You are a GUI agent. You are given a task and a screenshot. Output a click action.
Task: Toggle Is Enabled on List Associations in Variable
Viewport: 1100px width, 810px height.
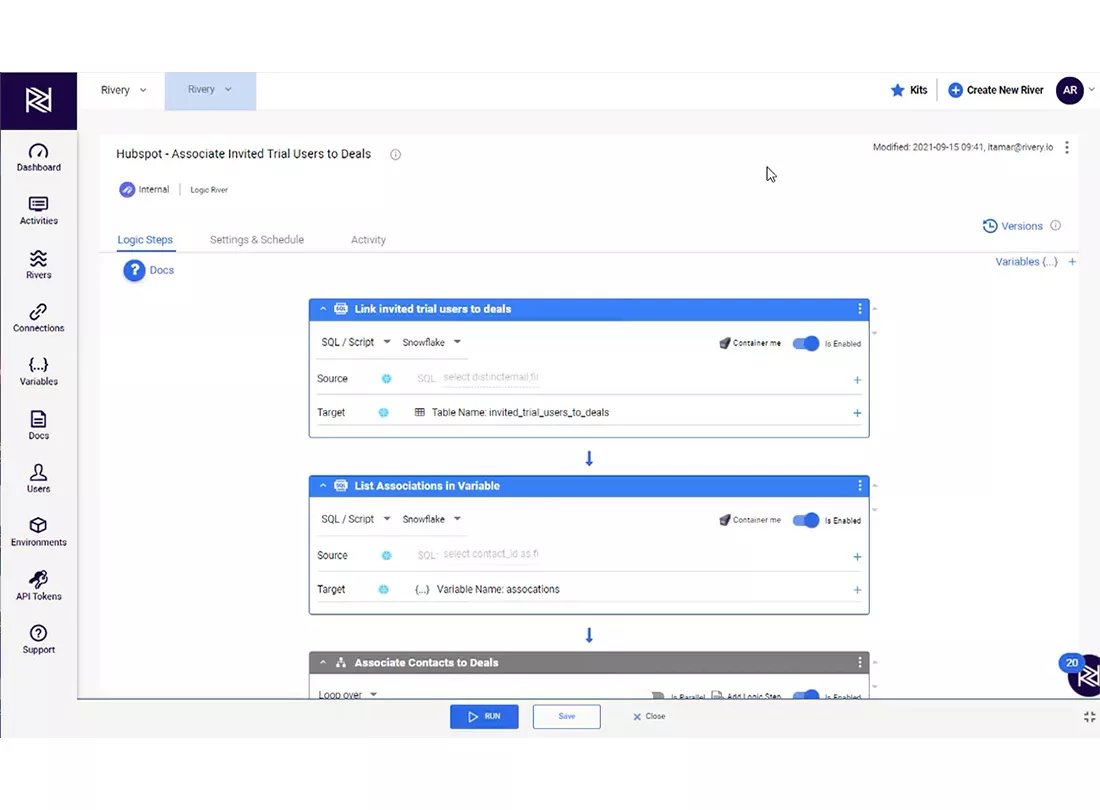click(805, 520)
